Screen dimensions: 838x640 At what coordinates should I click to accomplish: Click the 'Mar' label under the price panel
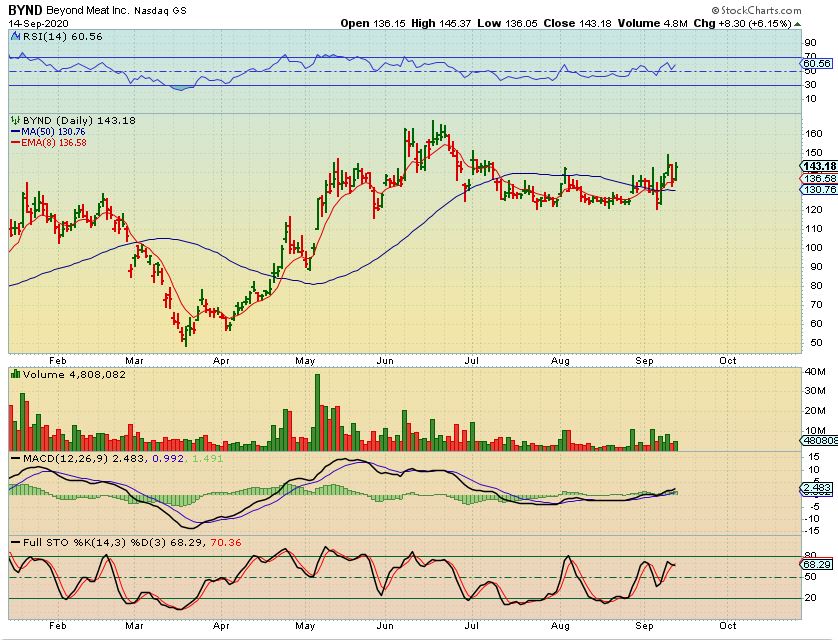134,361
